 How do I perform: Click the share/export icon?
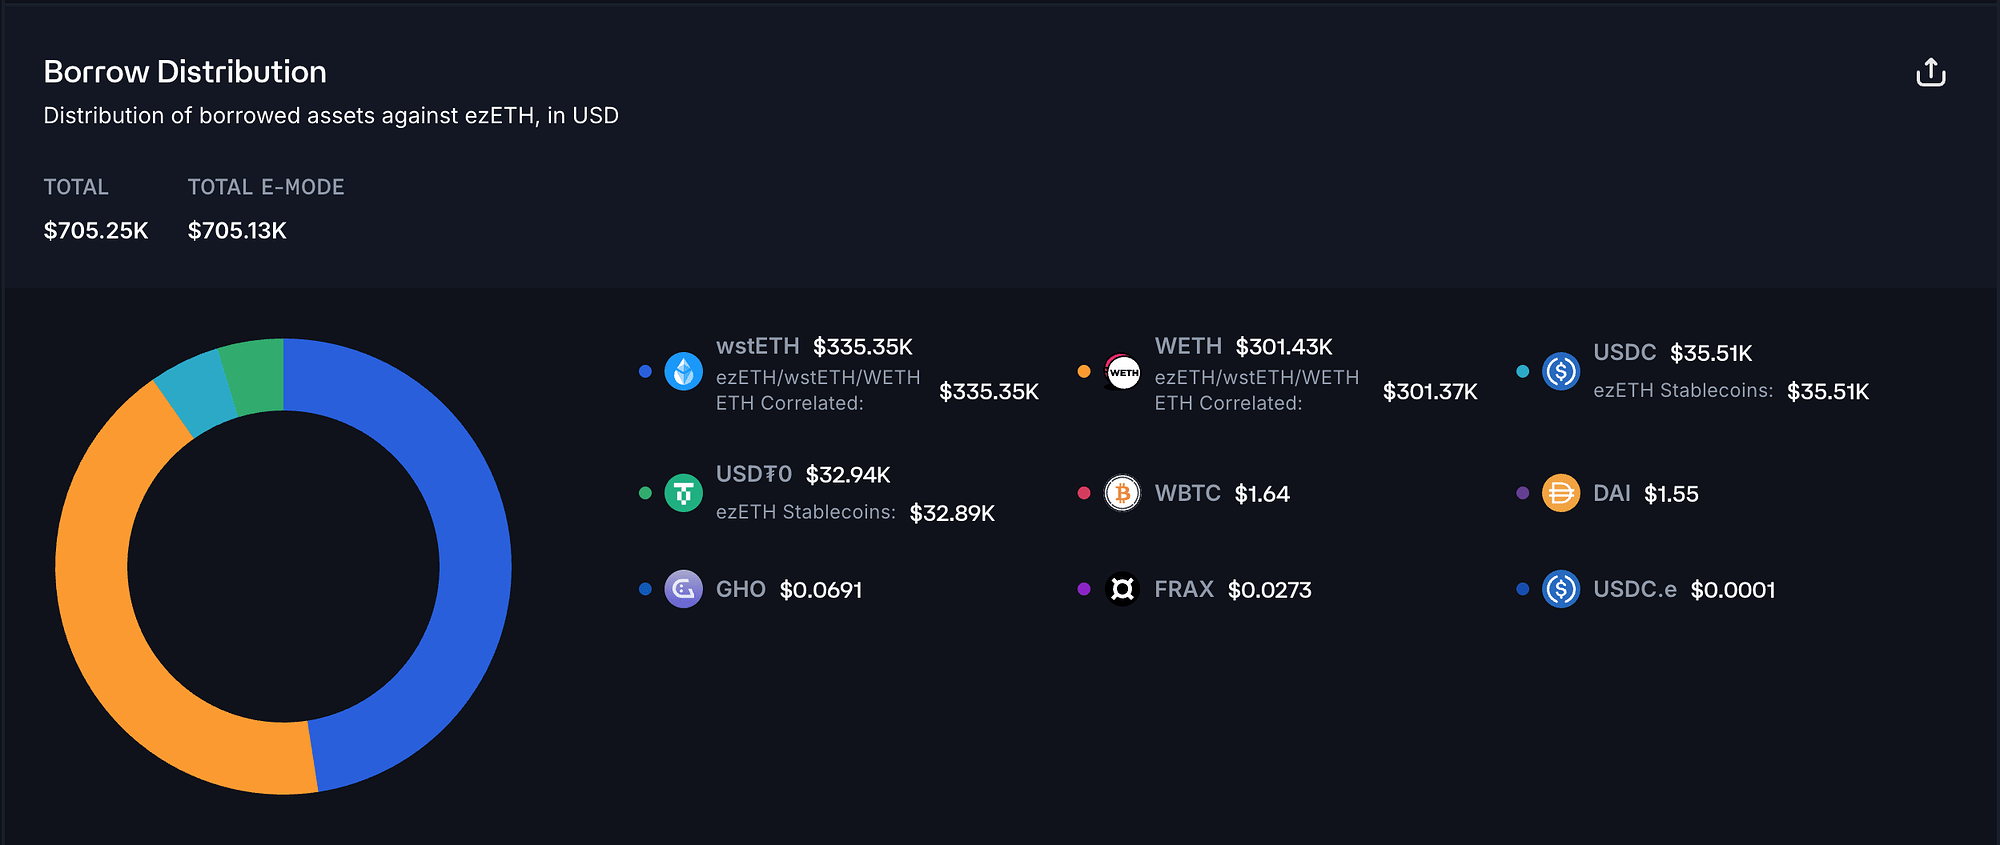pos(1930,73)
